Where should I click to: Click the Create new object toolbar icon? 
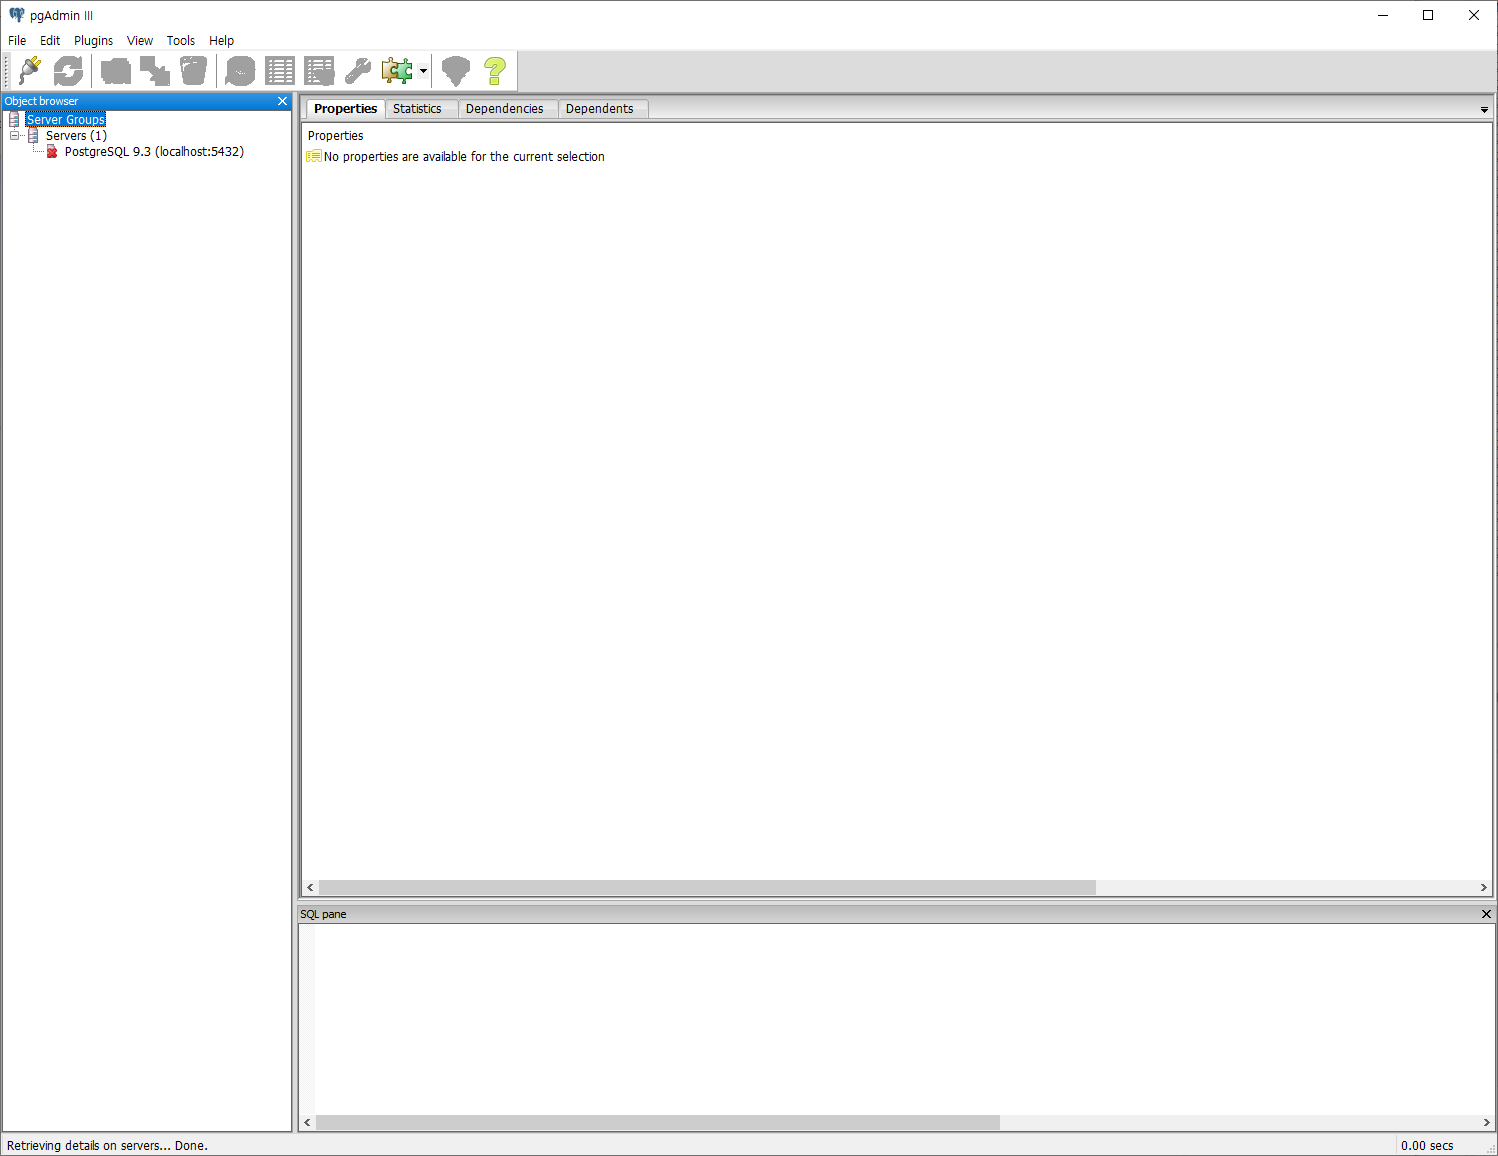[x=155, y=71]
